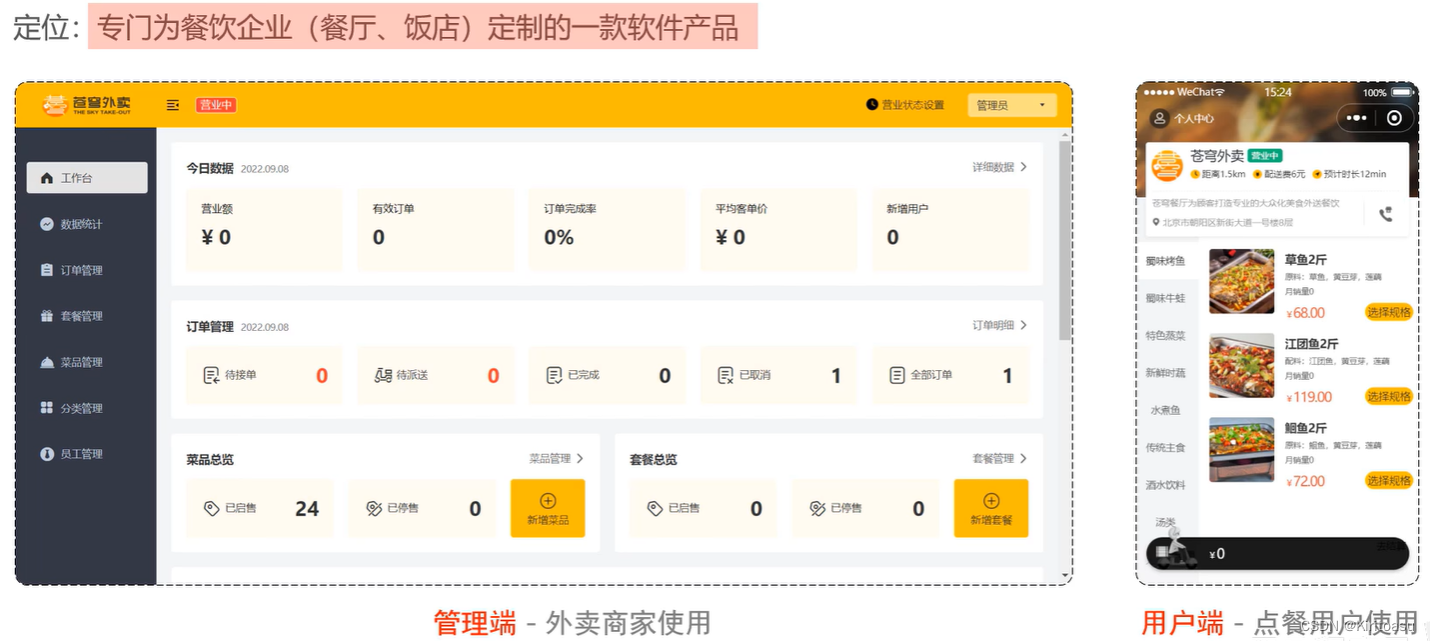This screenshot has width=1430, height=641.
Task: Click the 工作台 home icon
Action: point(47,178)
